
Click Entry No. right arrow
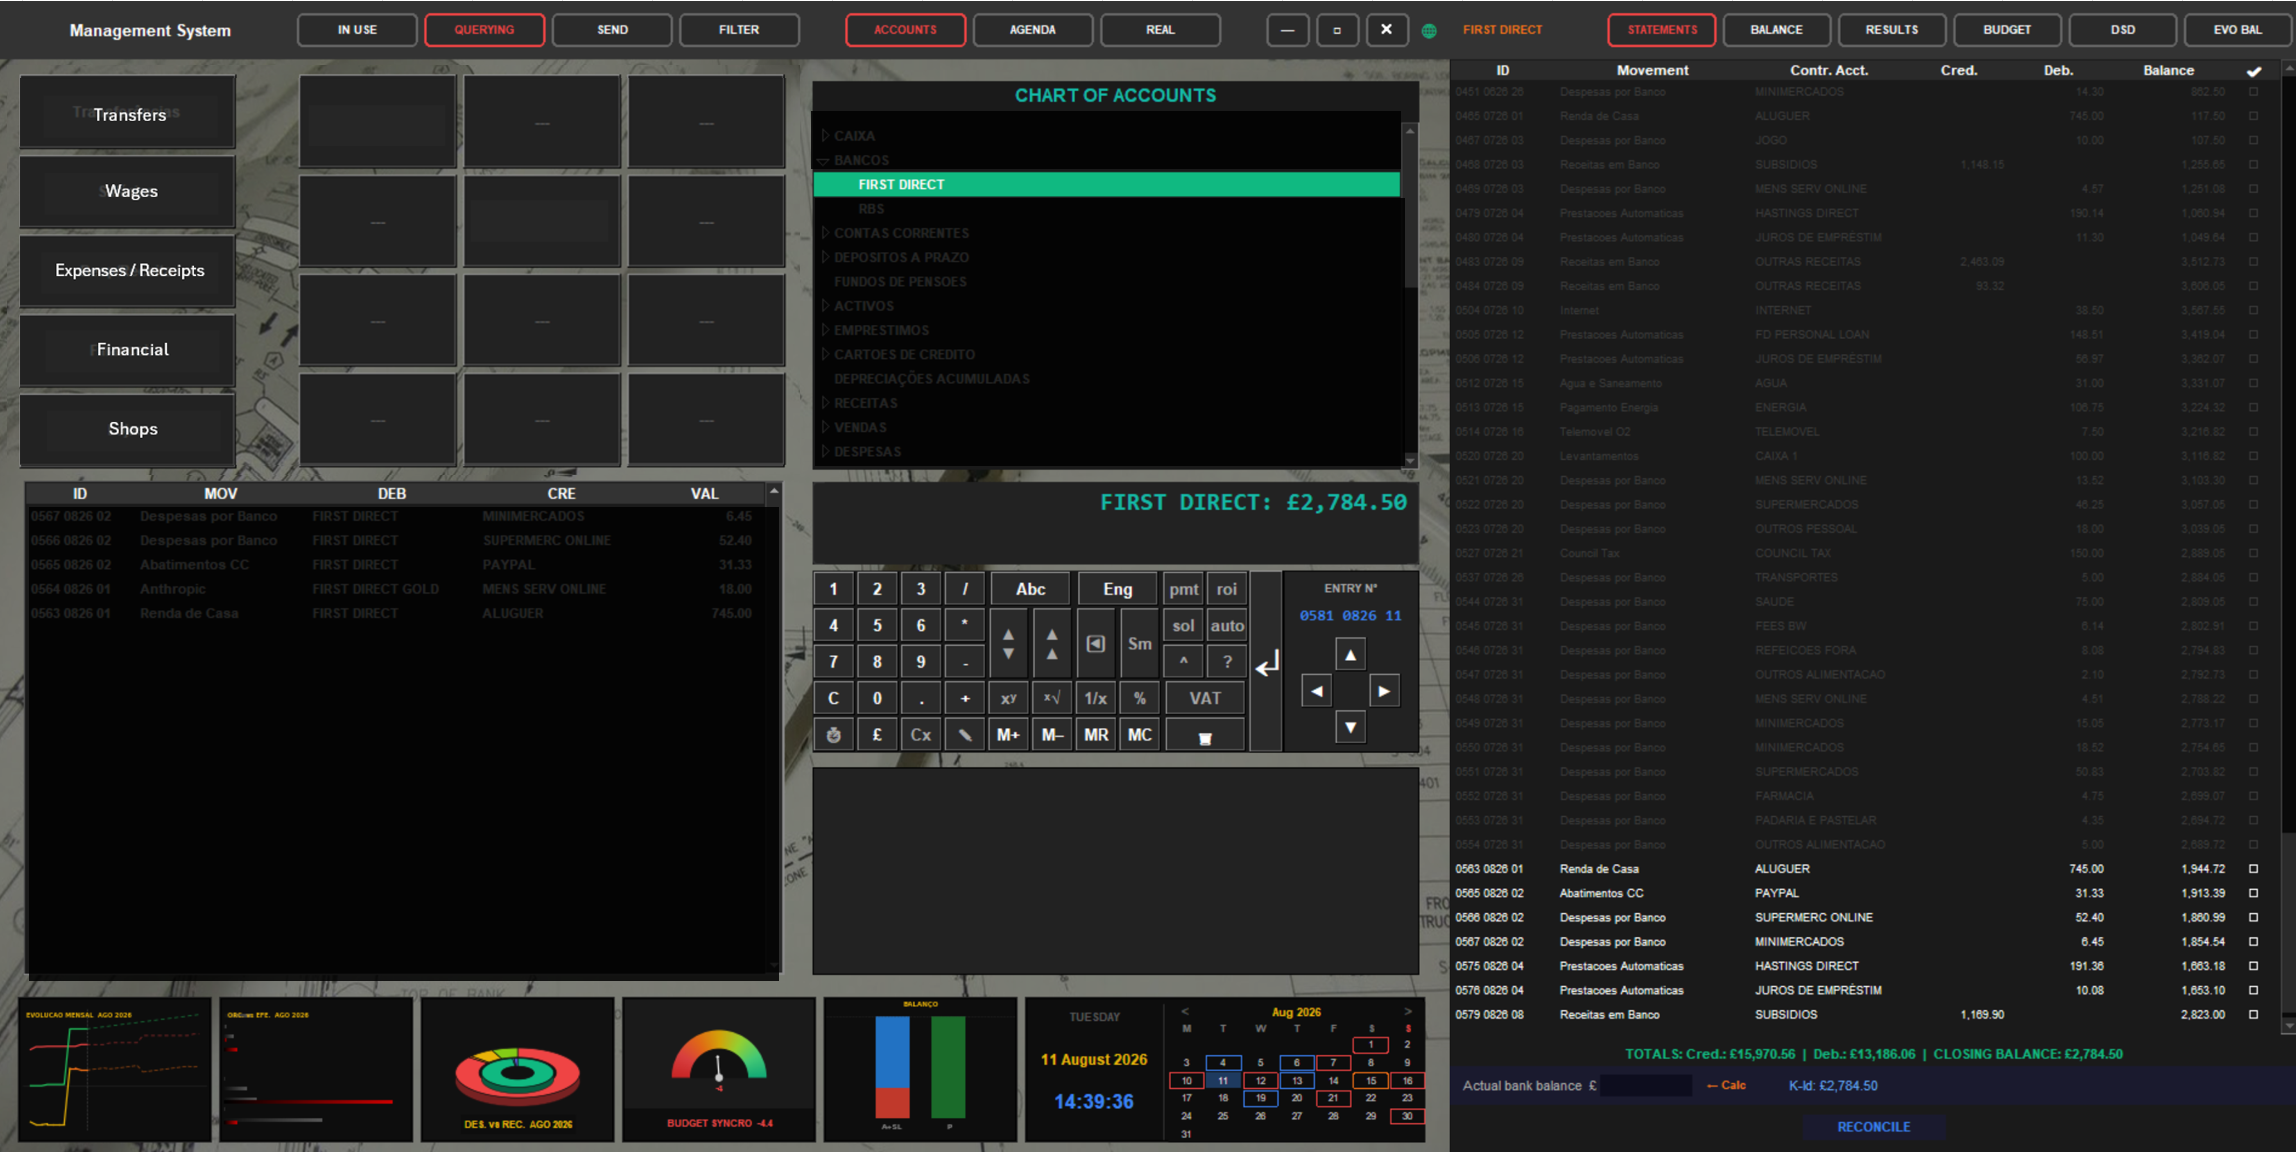[1384, 691]
